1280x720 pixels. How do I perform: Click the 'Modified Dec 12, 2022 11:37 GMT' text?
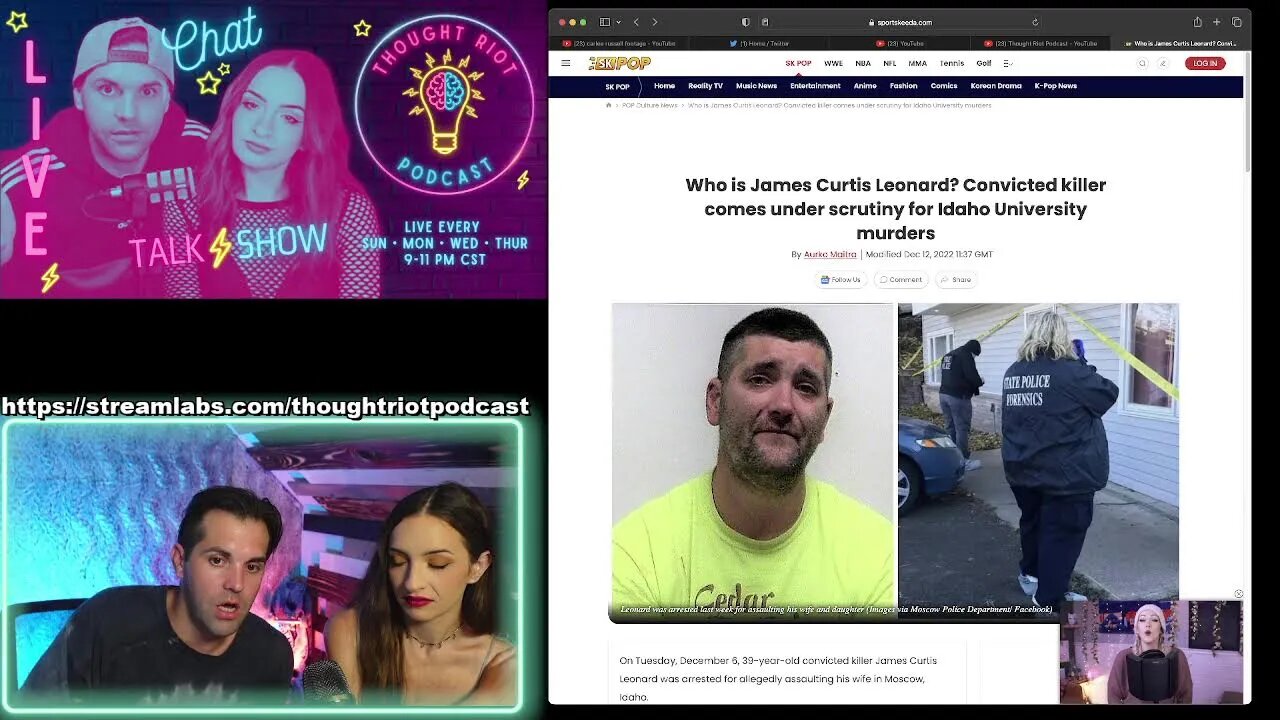click(929, 254)
